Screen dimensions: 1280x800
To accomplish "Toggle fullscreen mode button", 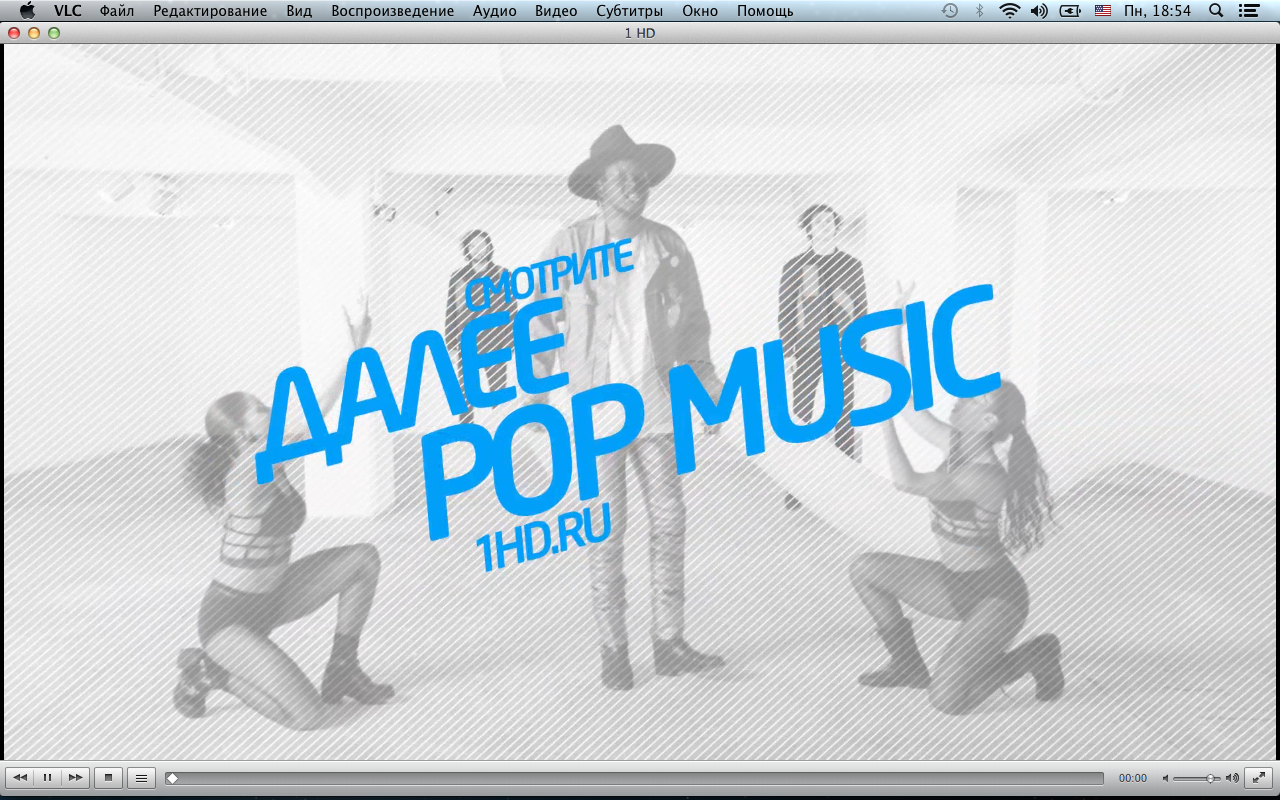I will coord(1259,777).
